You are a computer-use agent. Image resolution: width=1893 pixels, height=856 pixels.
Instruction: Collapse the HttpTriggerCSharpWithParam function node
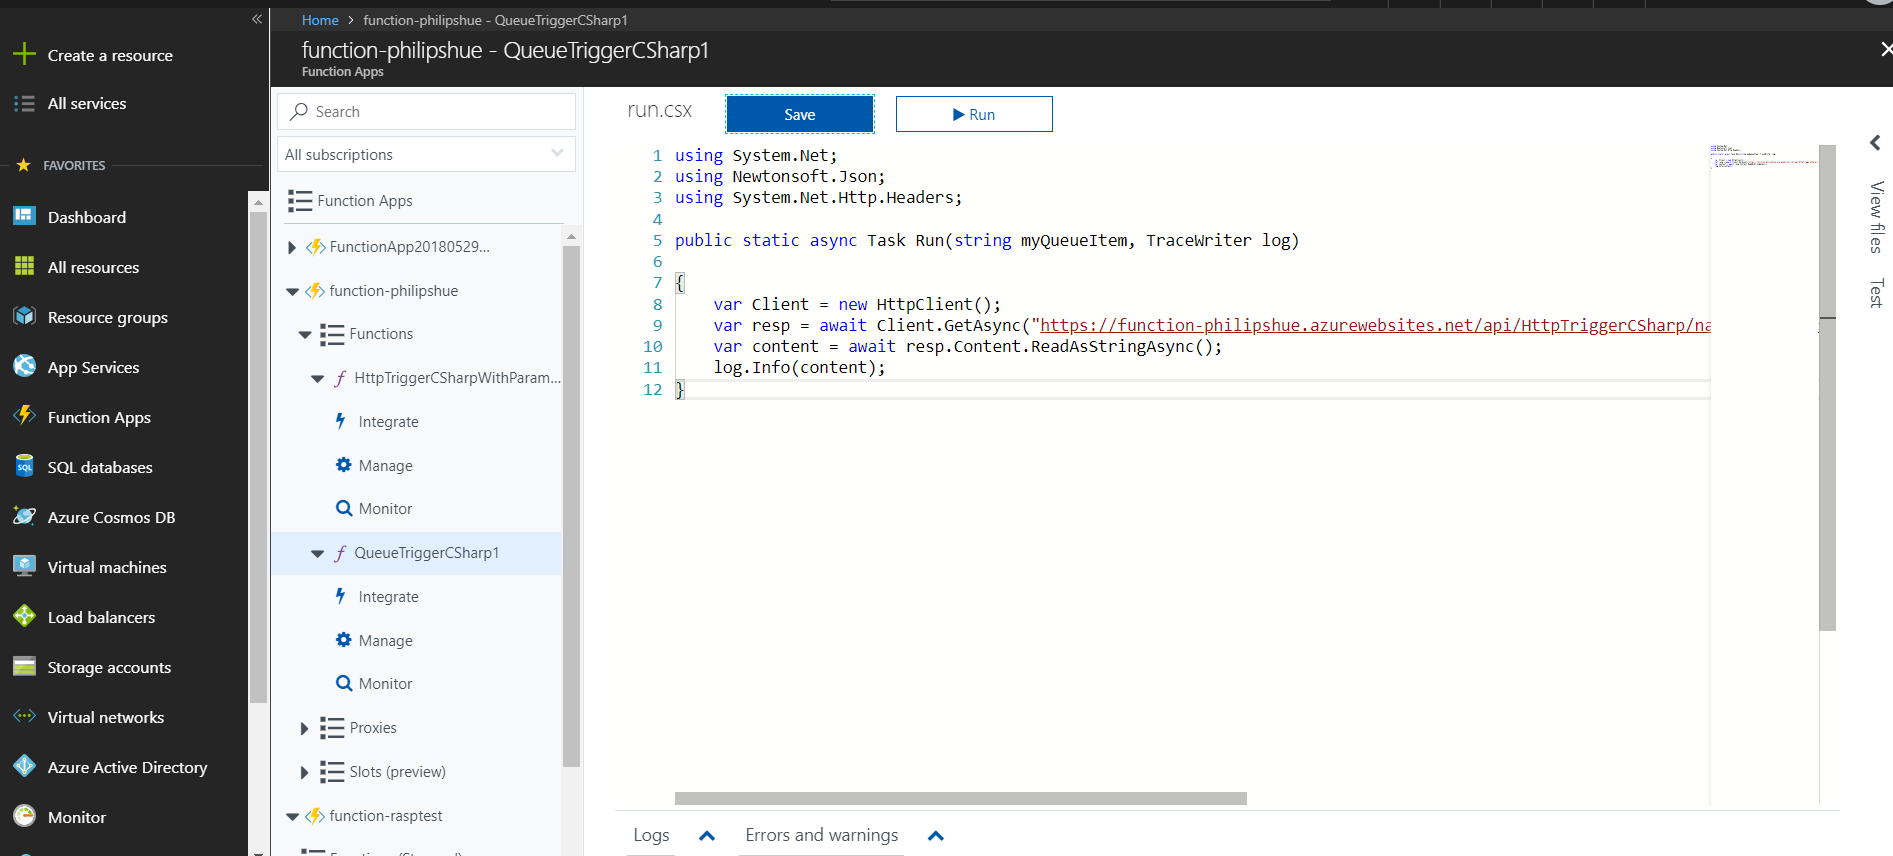coord(317,378)
